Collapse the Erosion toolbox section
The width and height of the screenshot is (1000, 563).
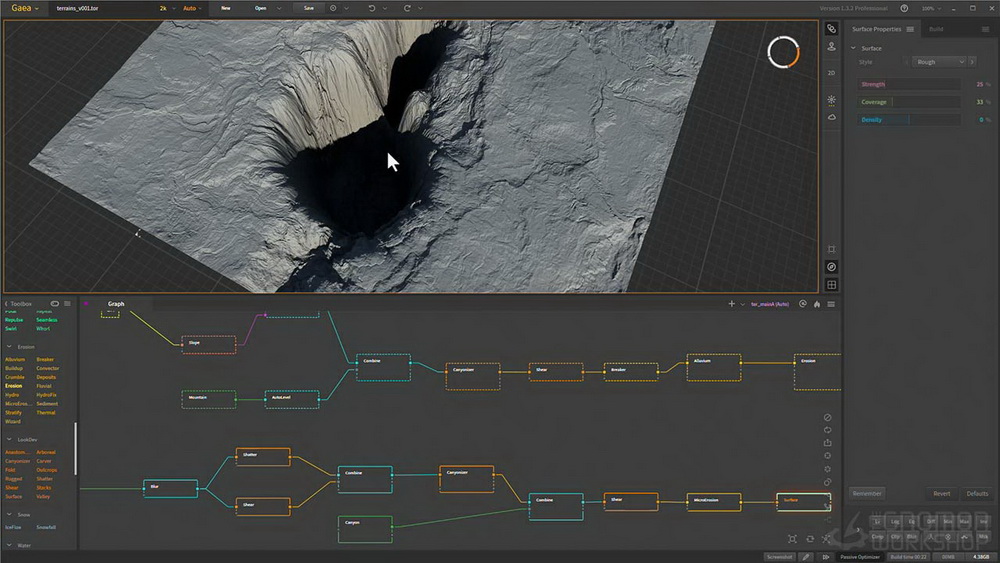(9, 347)
